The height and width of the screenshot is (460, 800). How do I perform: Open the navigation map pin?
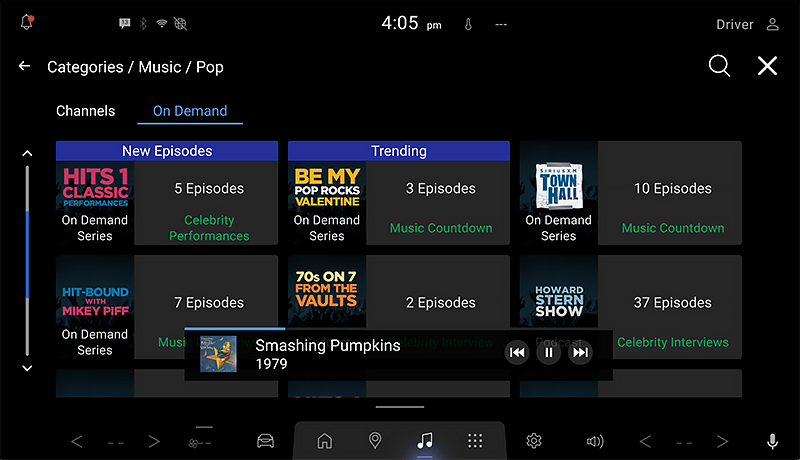point(375,441)
